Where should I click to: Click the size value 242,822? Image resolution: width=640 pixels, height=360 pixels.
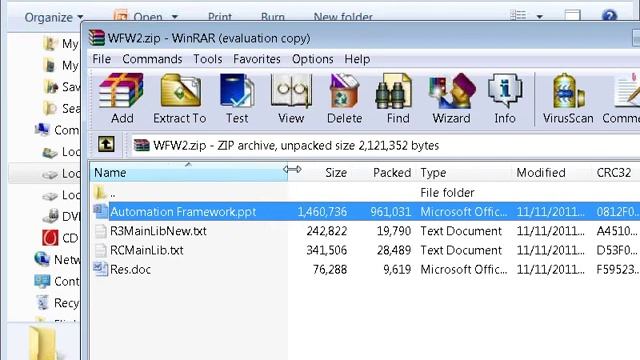[327, 231]
